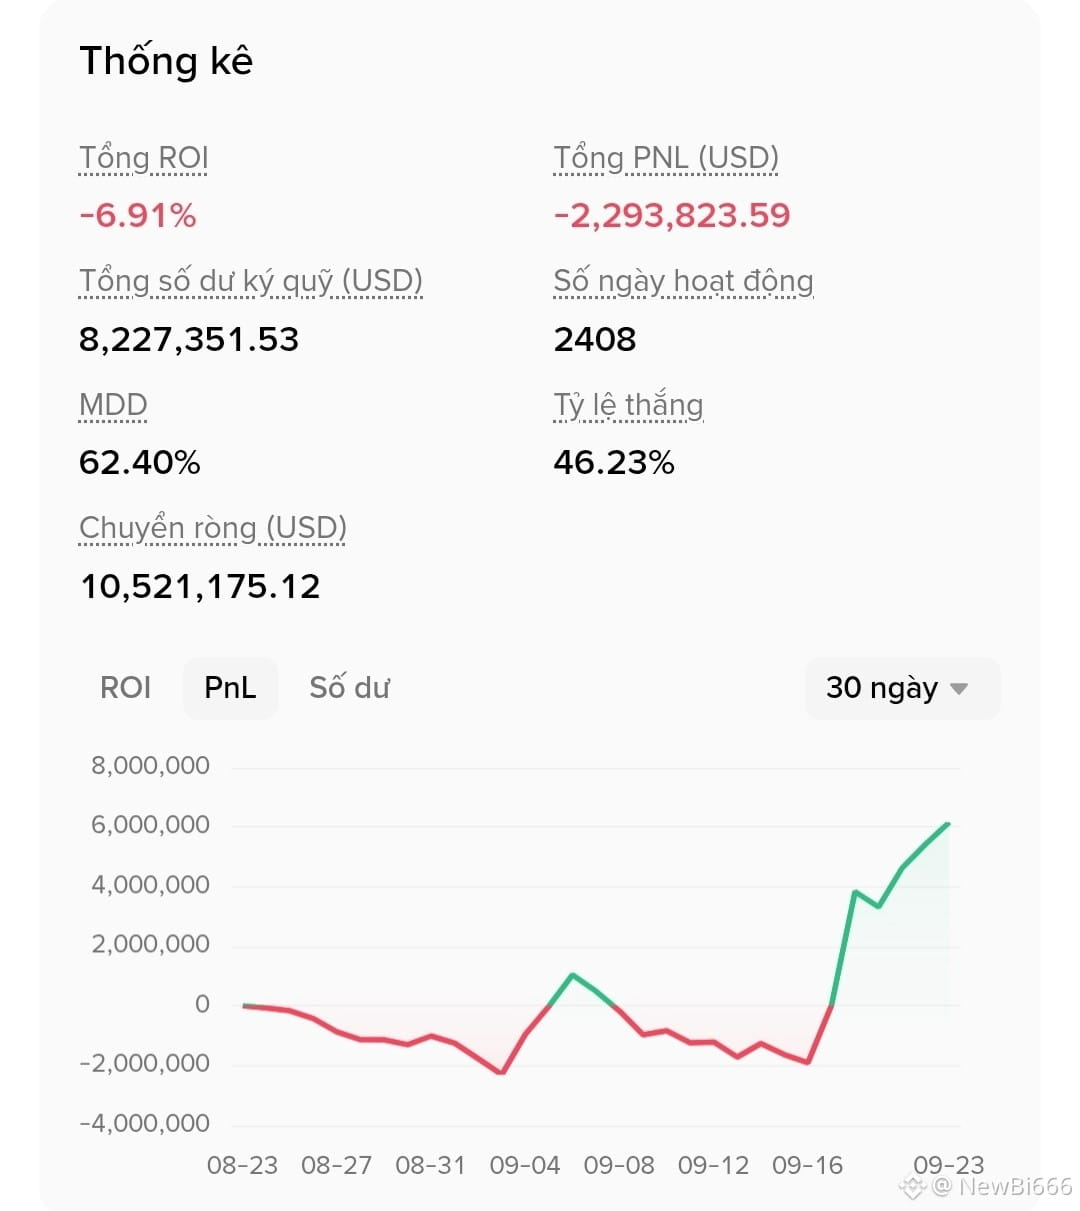Tap the Tổng PNL (USD) label

click(x=666, y=158)
